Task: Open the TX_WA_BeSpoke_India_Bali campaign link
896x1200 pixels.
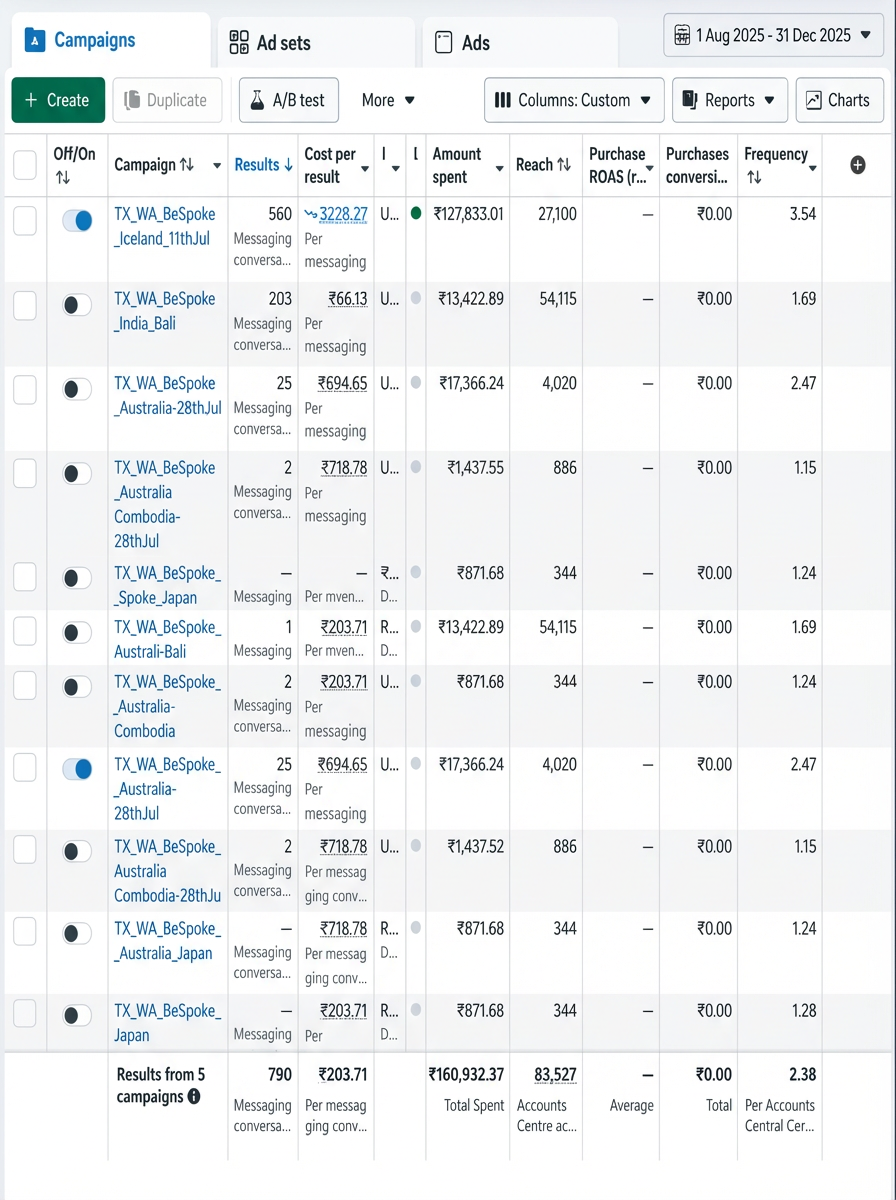Action: pos(164,311)
